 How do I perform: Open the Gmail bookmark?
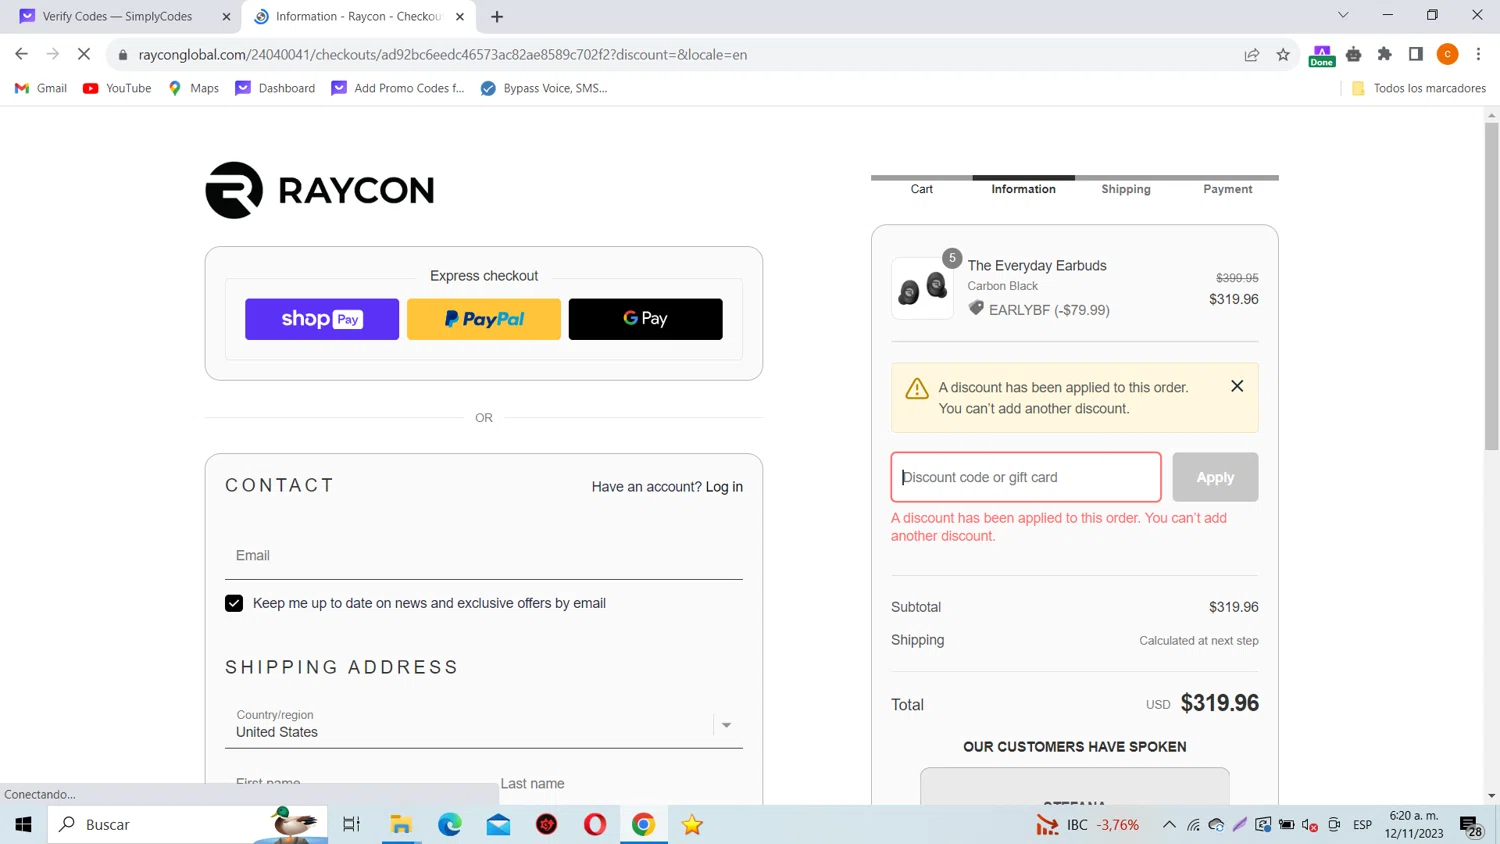[41, 88]
